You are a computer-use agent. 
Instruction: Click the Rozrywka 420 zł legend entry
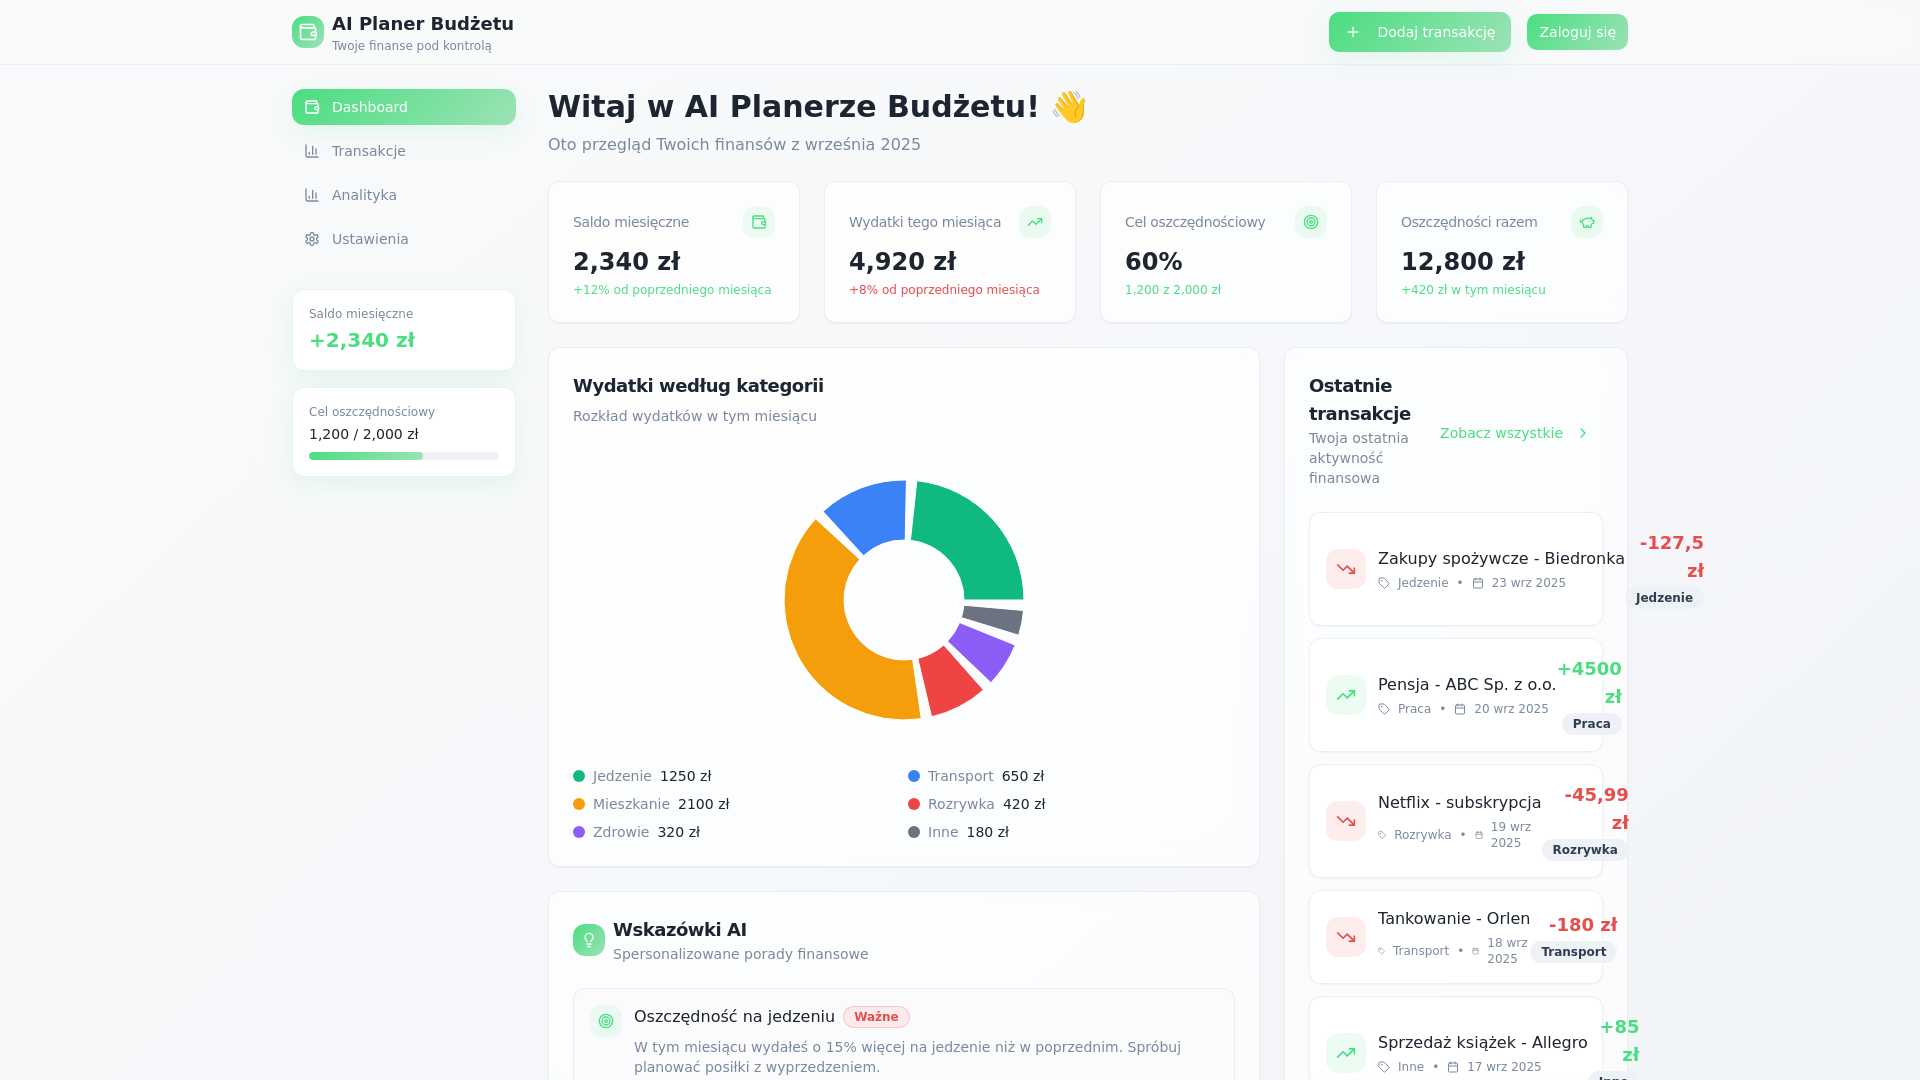[x=977, y=804]
